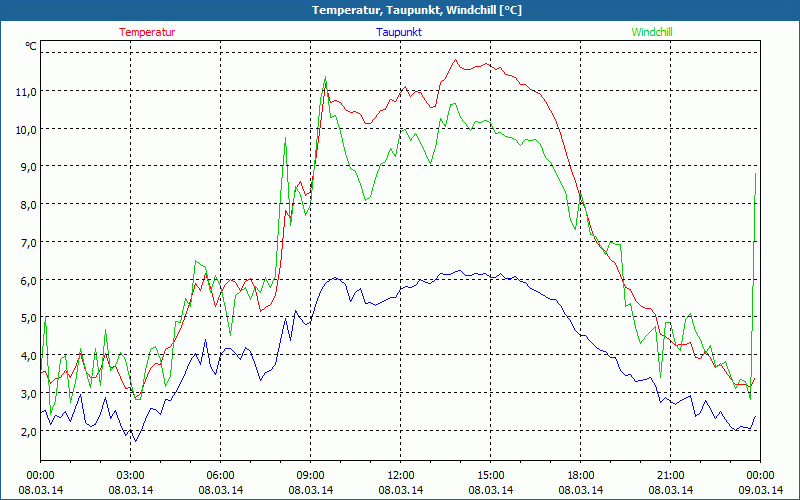800x500 pixels.
Task: Click the 2,0 y-axis value
Action: pyautogui.click(x=29, y=432)
